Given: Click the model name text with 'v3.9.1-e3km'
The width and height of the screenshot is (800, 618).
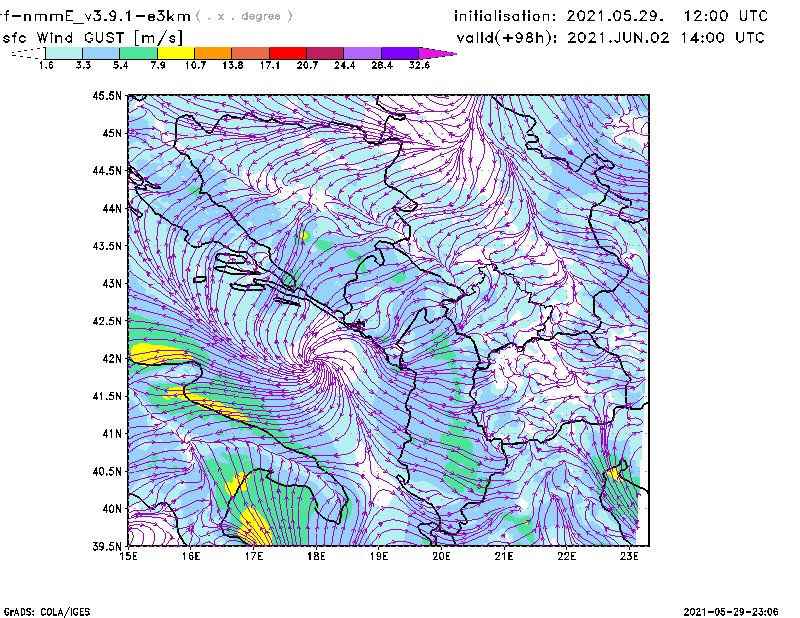Looking at the screenshot, I should [x=95, y=16].
